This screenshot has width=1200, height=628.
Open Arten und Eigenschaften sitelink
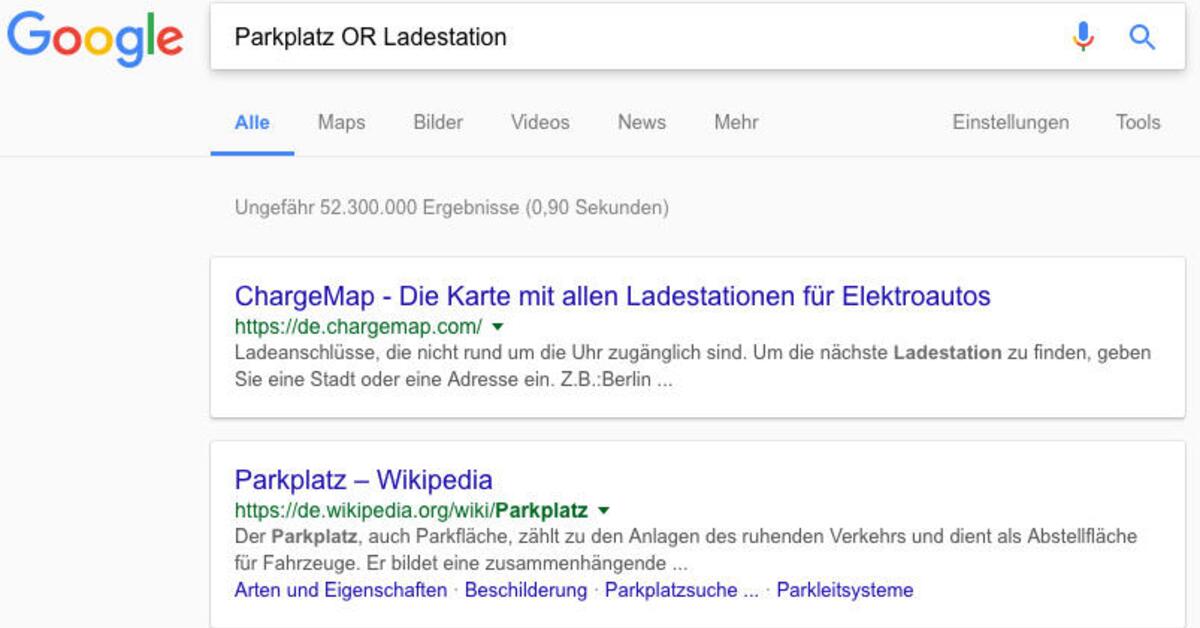[x=341, y=590]
